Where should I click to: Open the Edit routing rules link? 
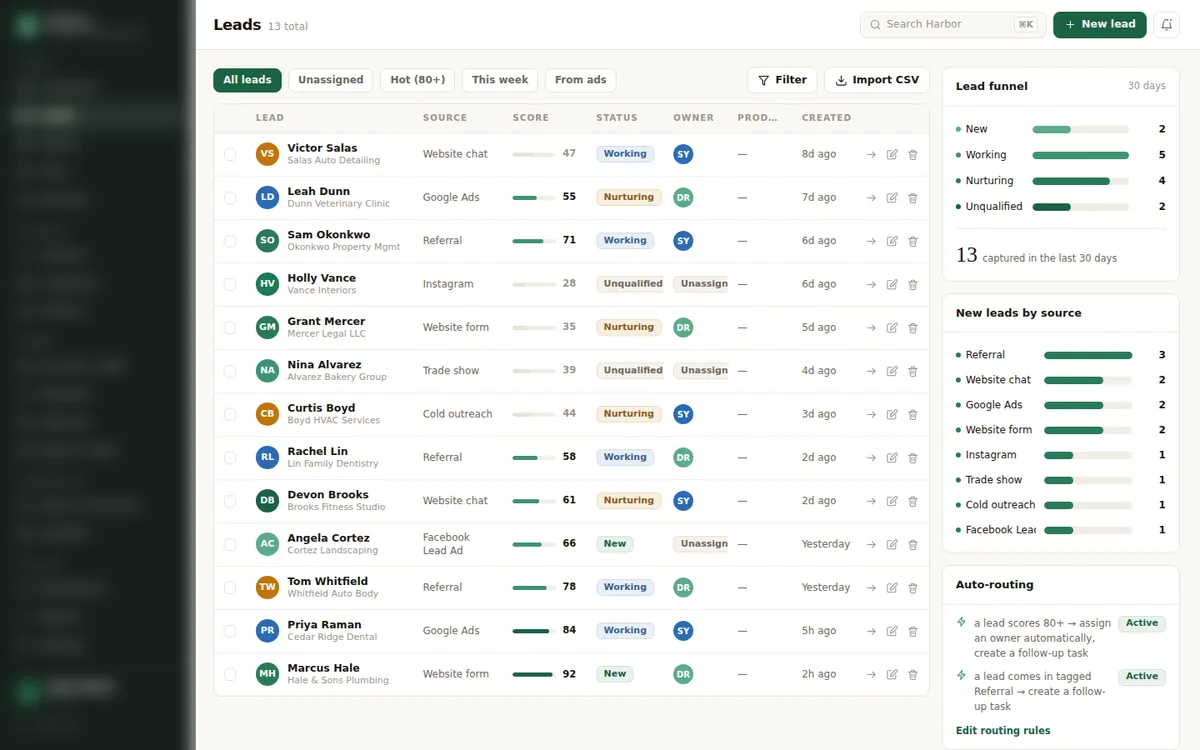(x=1003, y=731)
